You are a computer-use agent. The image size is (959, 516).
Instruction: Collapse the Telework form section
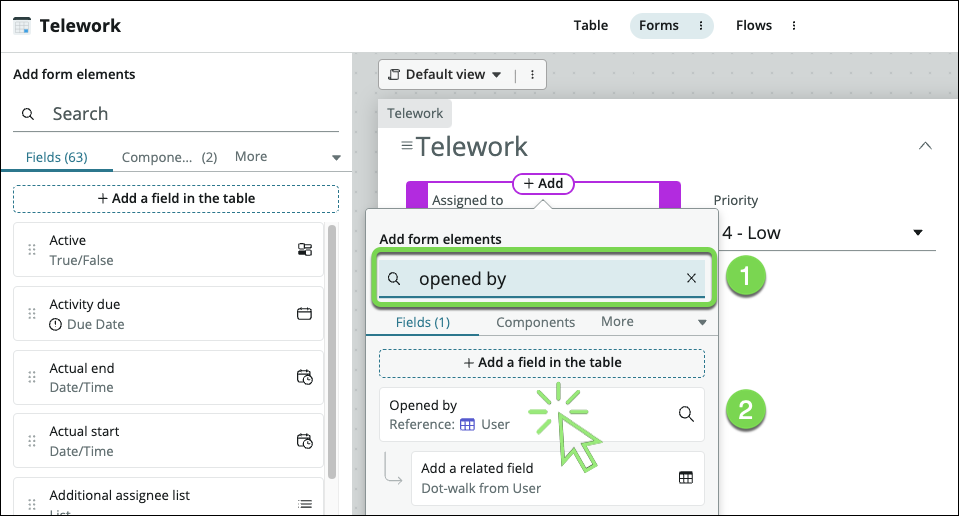[925, 146]
